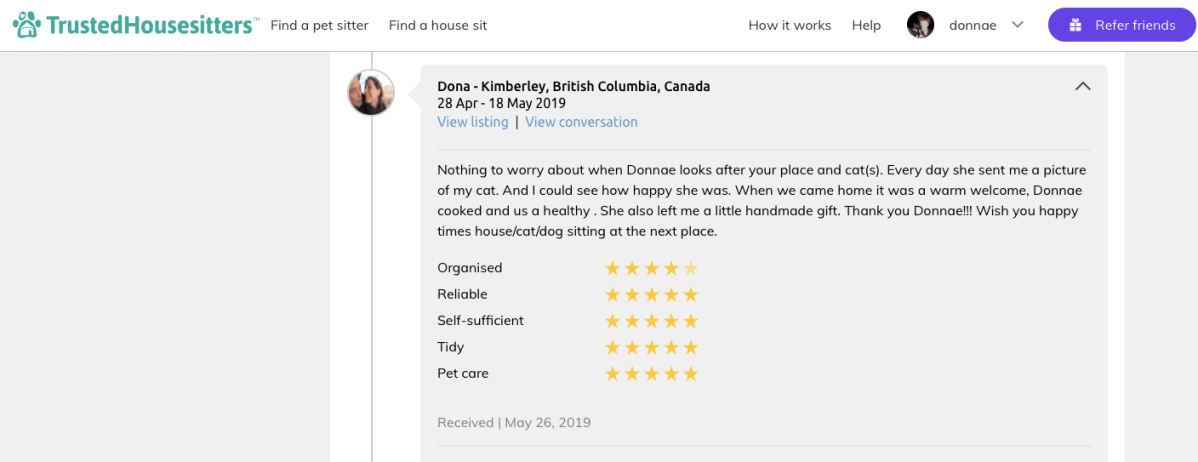Click the fifth star in Organised rating
Image resolution: width=1198 pixels, height=462 pixels.
click(x=690, y=268)
